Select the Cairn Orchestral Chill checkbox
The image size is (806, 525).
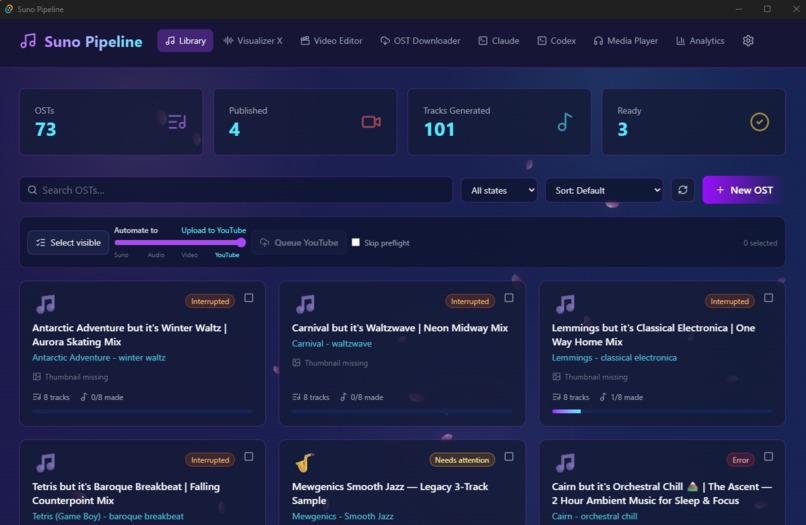point(768,457)
